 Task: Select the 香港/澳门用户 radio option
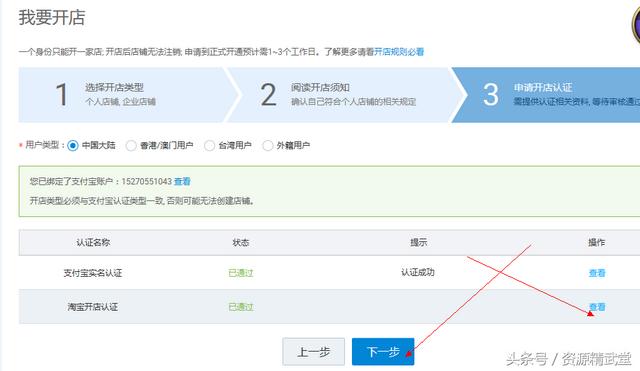click(131, 145)
